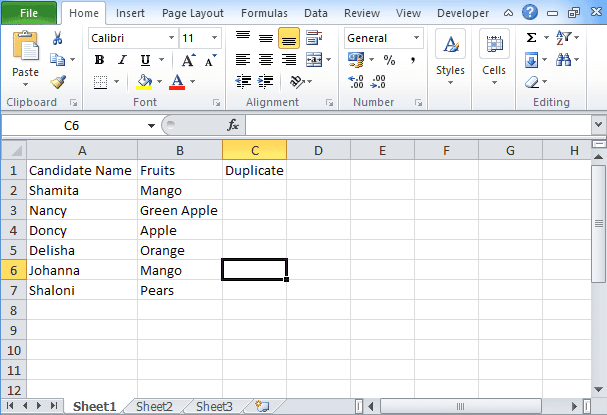Apply the cell borders icon
Screen dimensions: 607x415
pyautogui.click(x=101, y=82)
